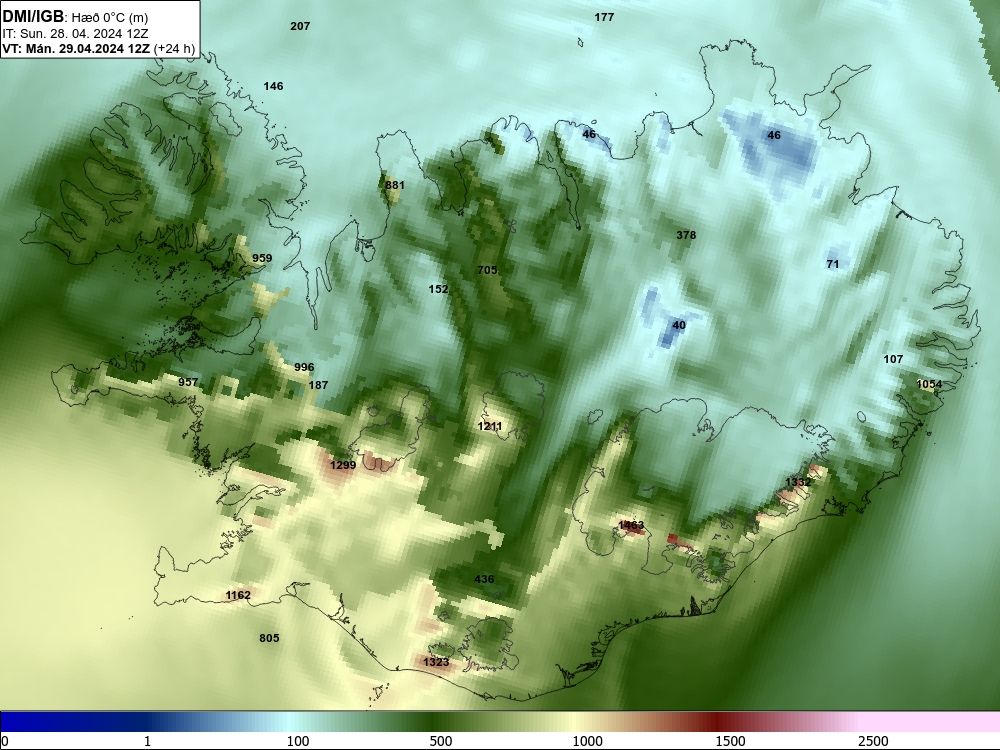Viewport: 1000px width, 750px height.
Task: Select the 177 value label on the map
Action: [604, 17]
